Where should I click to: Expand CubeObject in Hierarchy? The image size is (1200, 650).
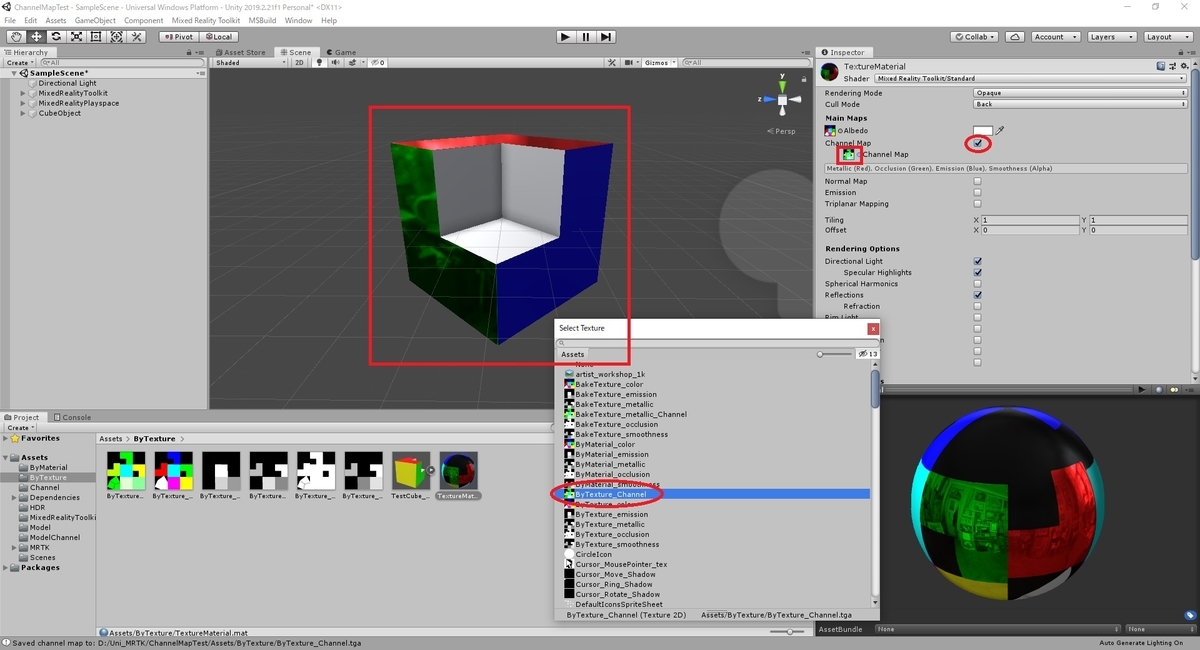click(23, 113)
